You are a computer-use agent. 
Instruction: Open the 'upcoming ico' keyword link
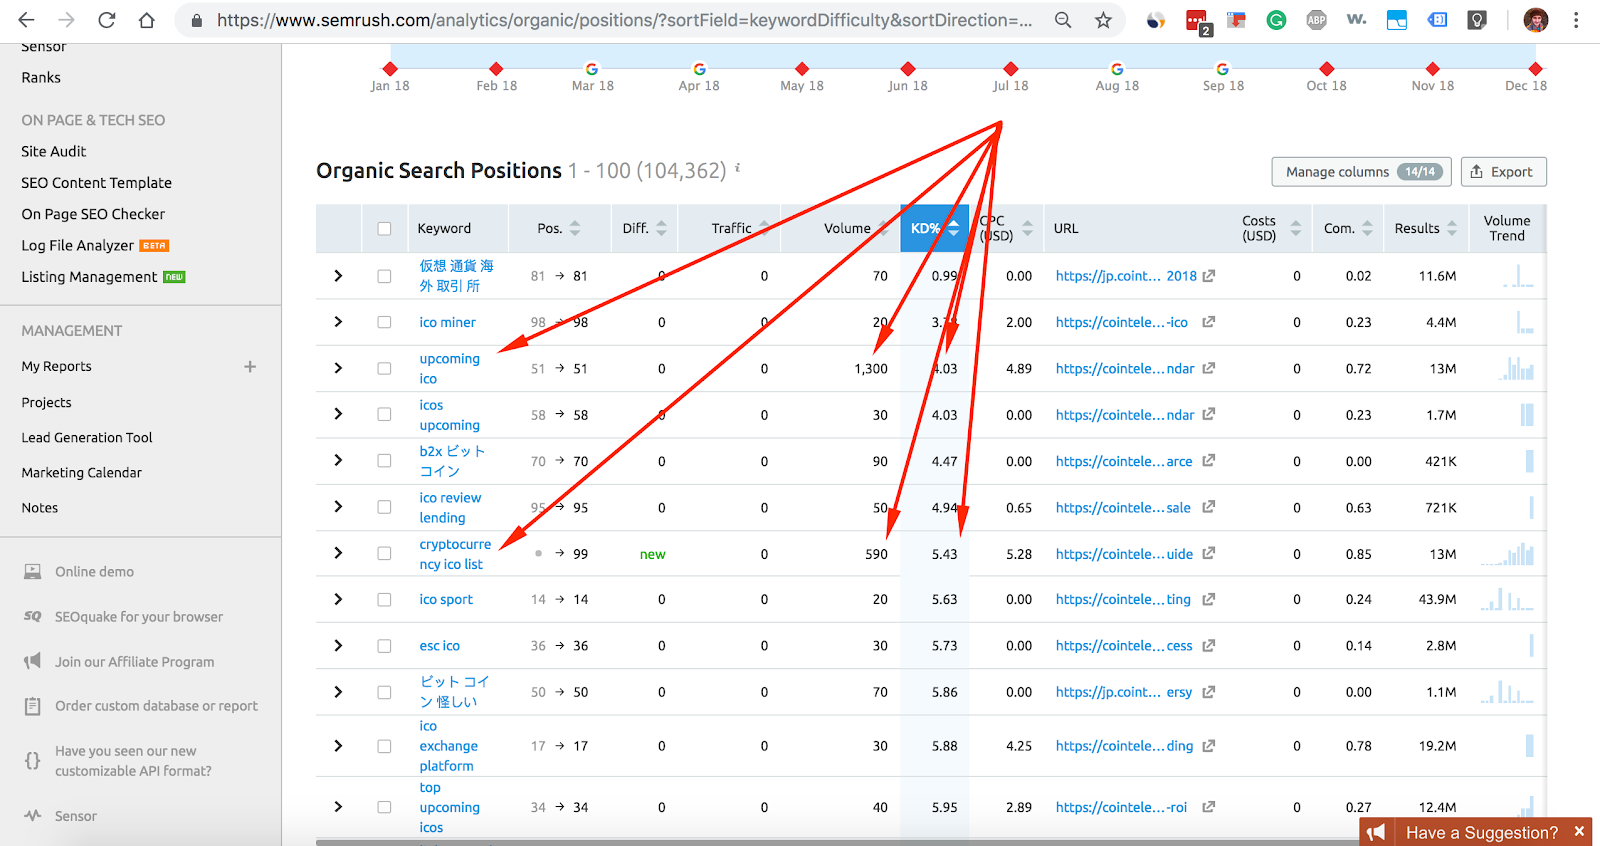coord(449,368)
